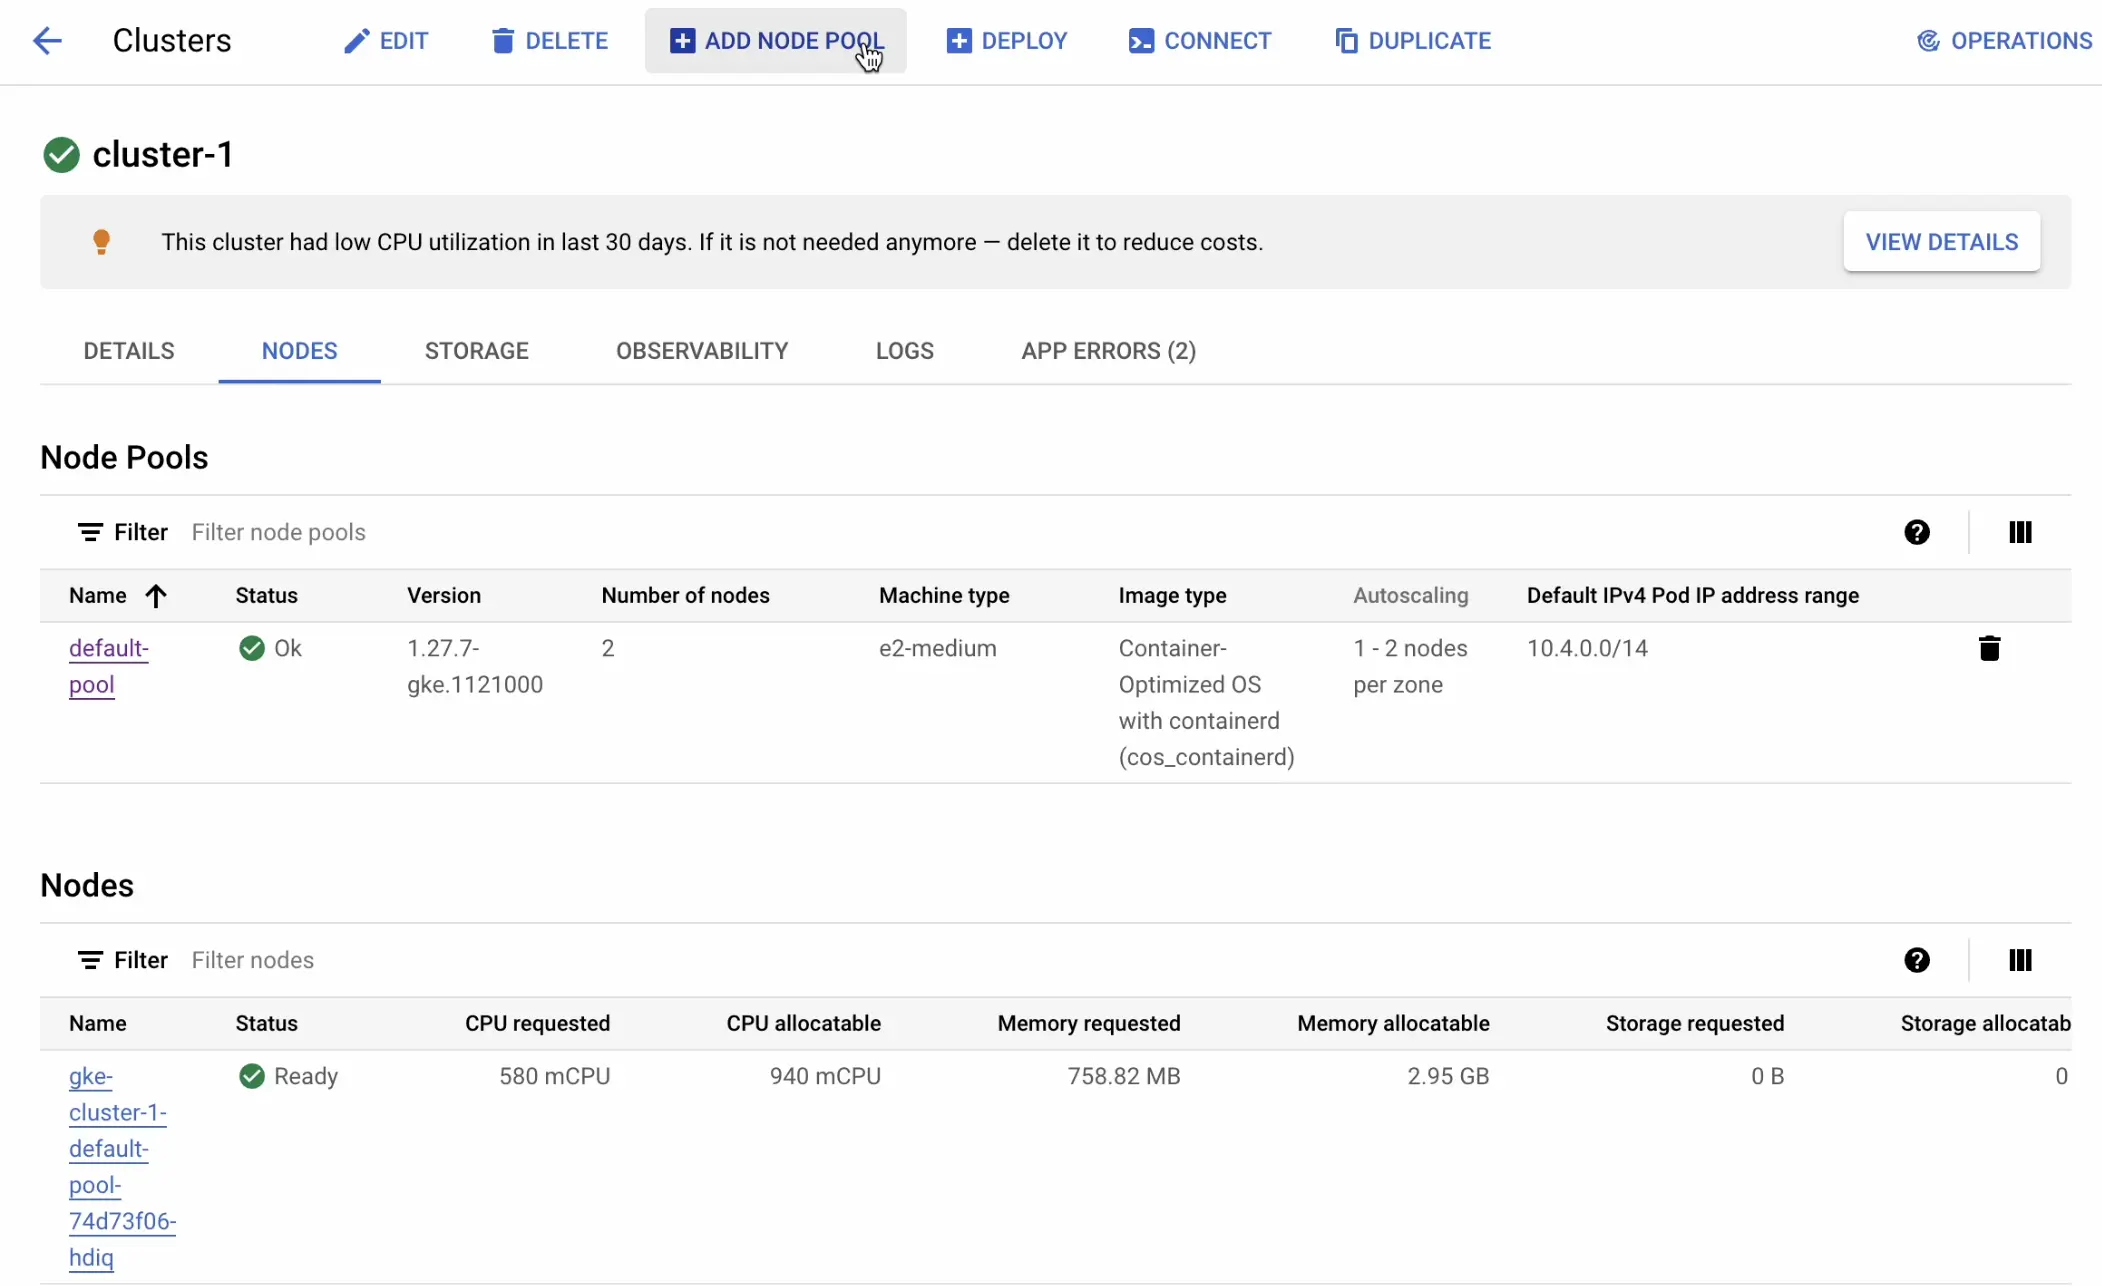Click the Delete trash icon in toolbar
2102x1286 pixels.
click(503, 40)
